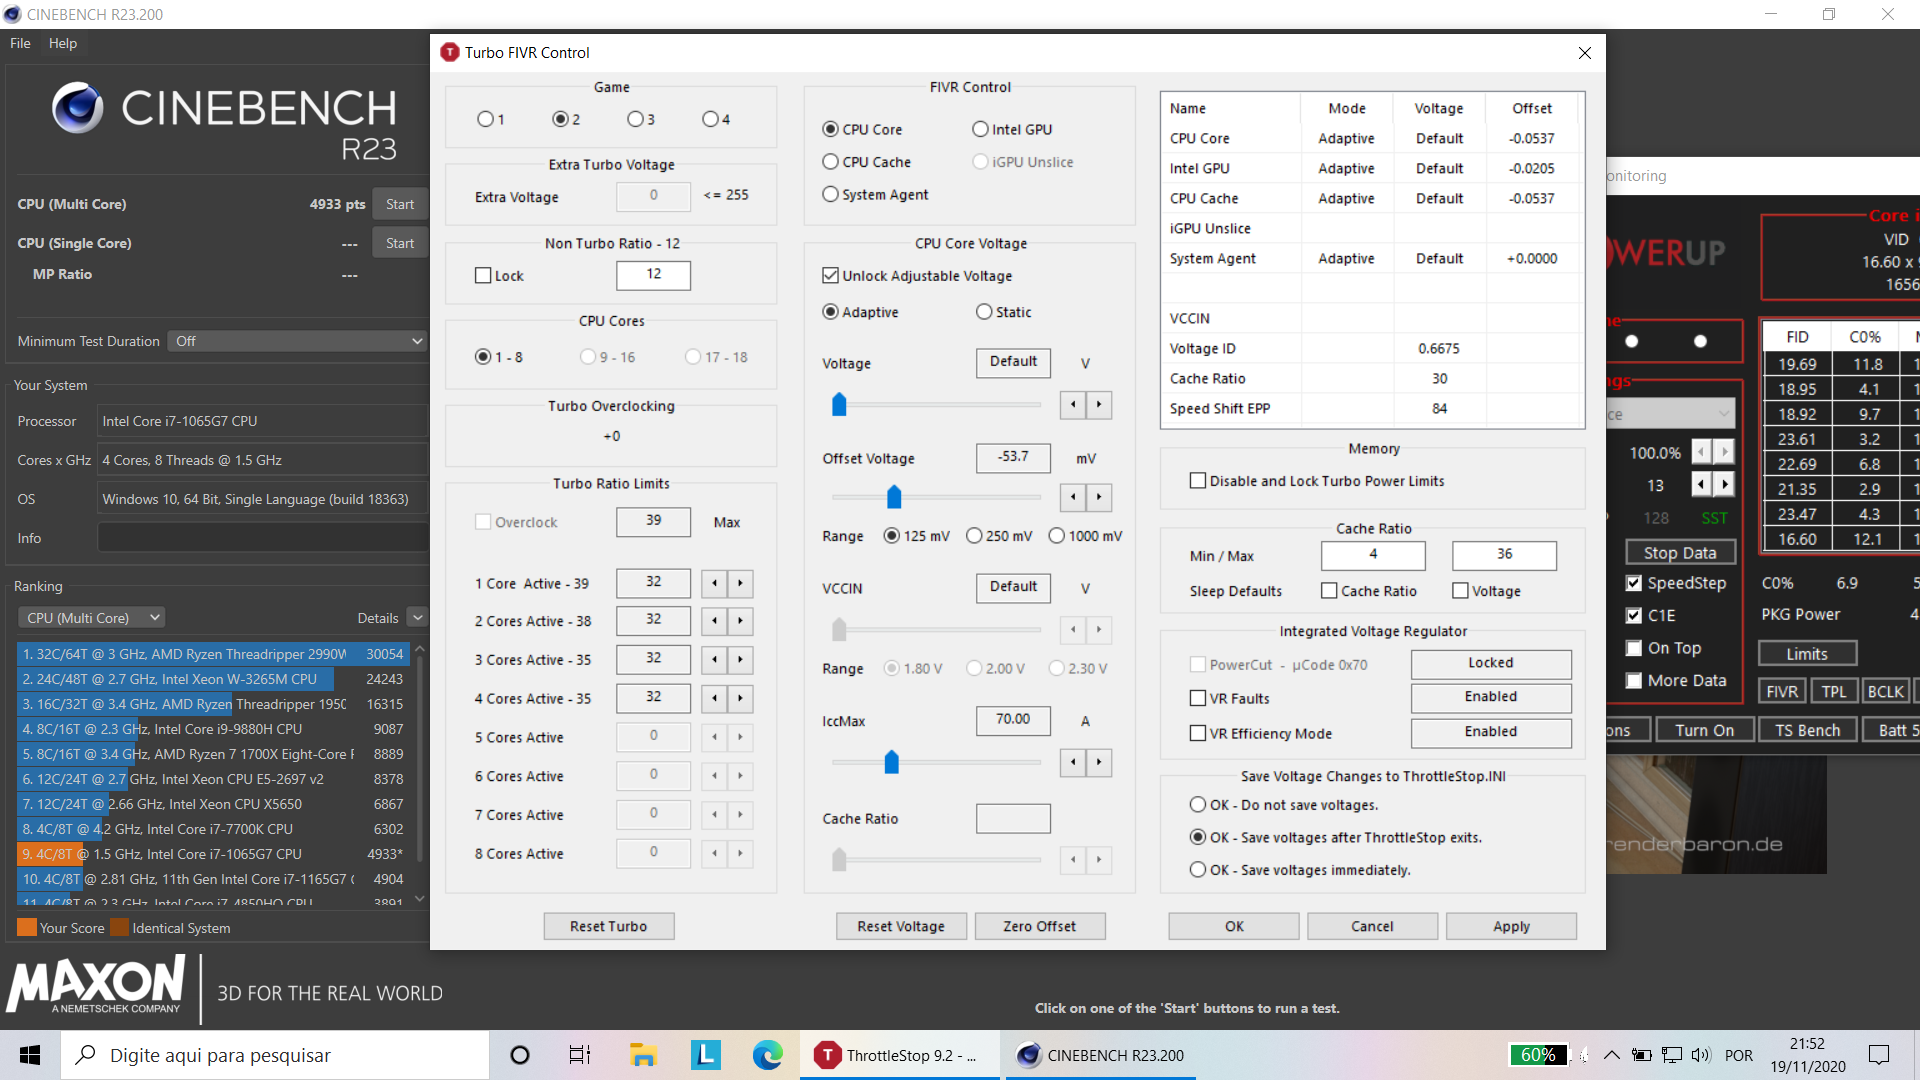The height and width of the screenshot is (1080, 1920).
Task: Enable Sleep Defaults Cache Ratio checkbox
Action: (x=1369, y=591)
